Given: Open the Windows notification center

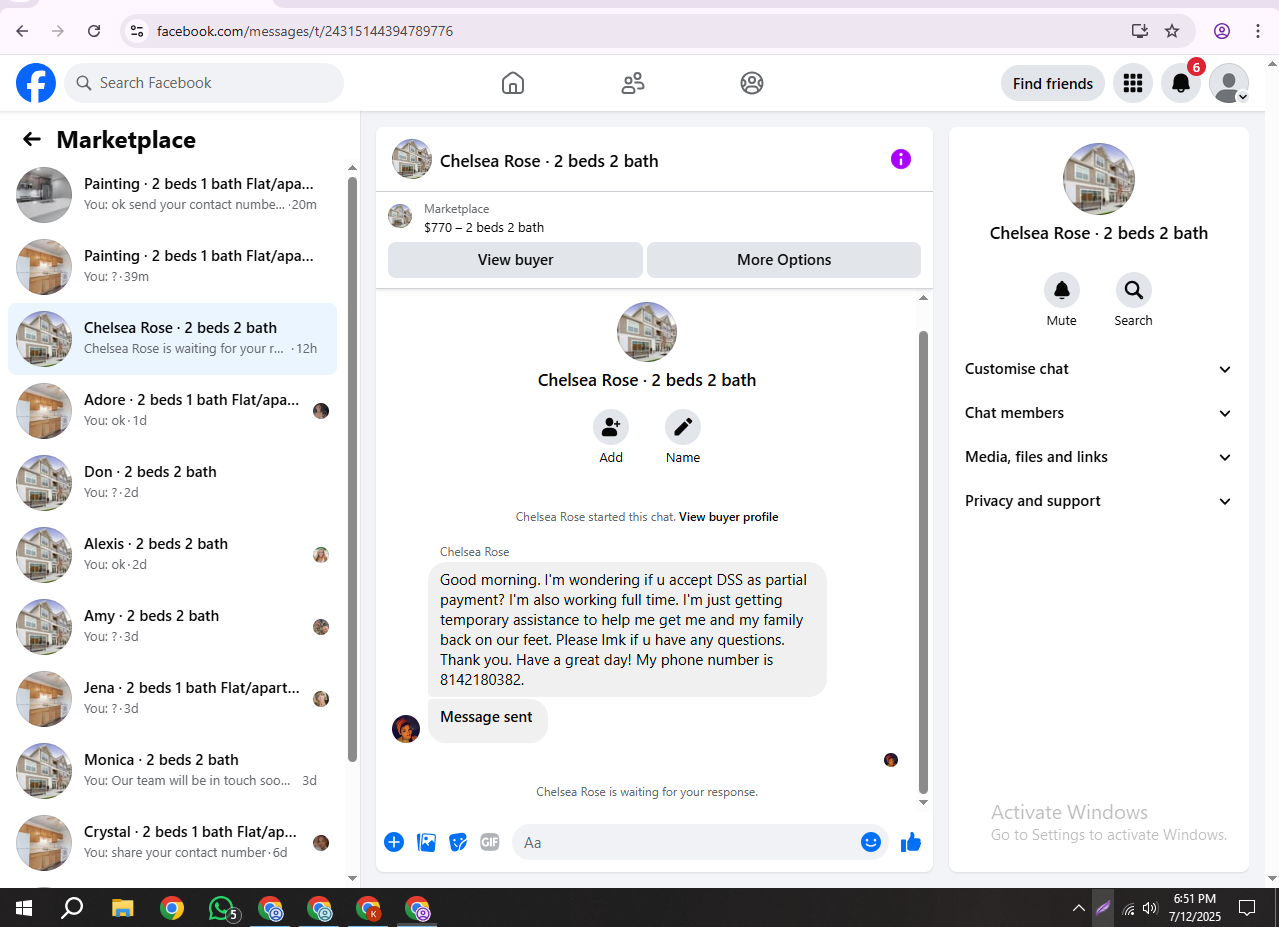Looking at the screenshot, I should click(x=1247, y=908).
